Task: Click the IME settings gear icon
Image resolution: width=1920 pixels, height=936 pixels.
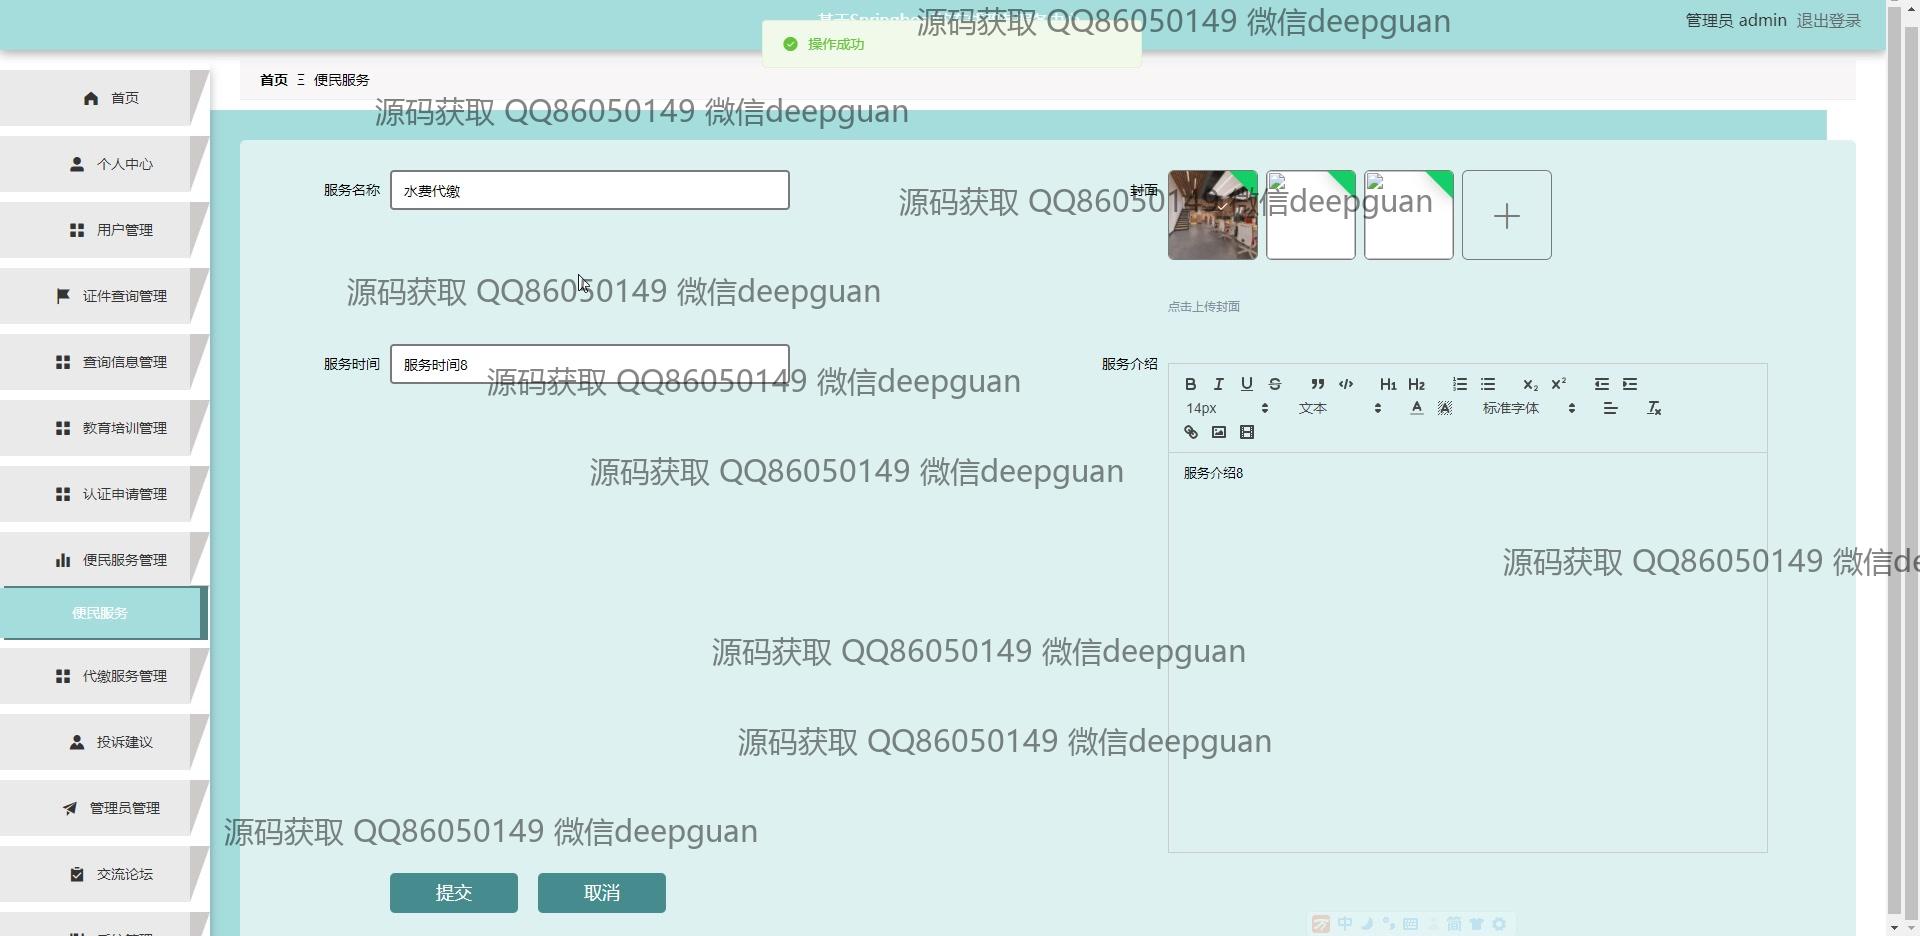Action: pyautogui.click(x=1498, y=924)
